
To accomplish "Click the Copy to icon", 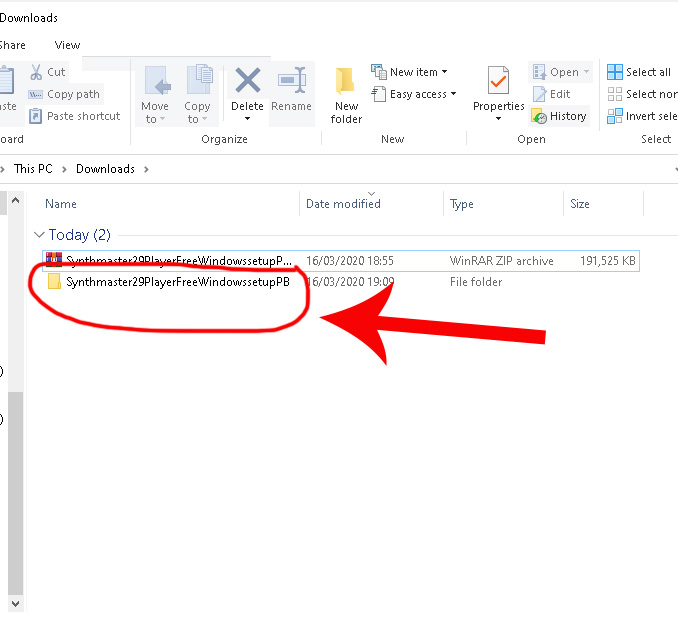I will [199, 80].
